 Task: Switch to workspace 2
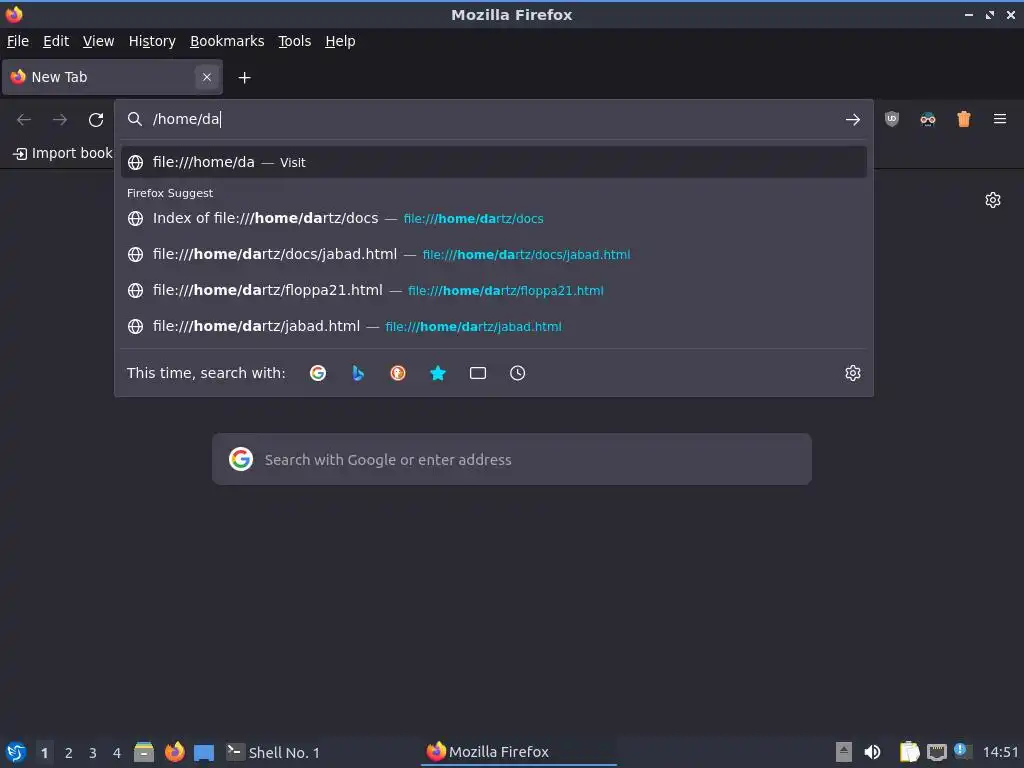pos(69,752)
